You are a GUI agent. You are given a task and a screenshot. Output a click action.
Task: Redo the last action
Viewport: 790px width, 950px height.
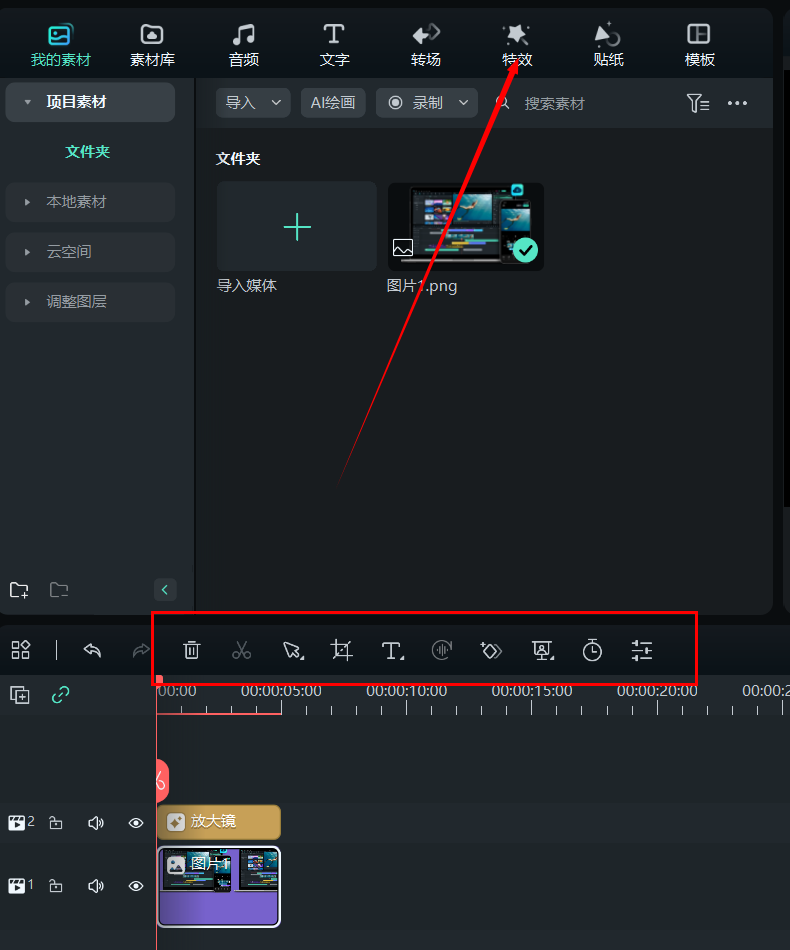(141, 650)
